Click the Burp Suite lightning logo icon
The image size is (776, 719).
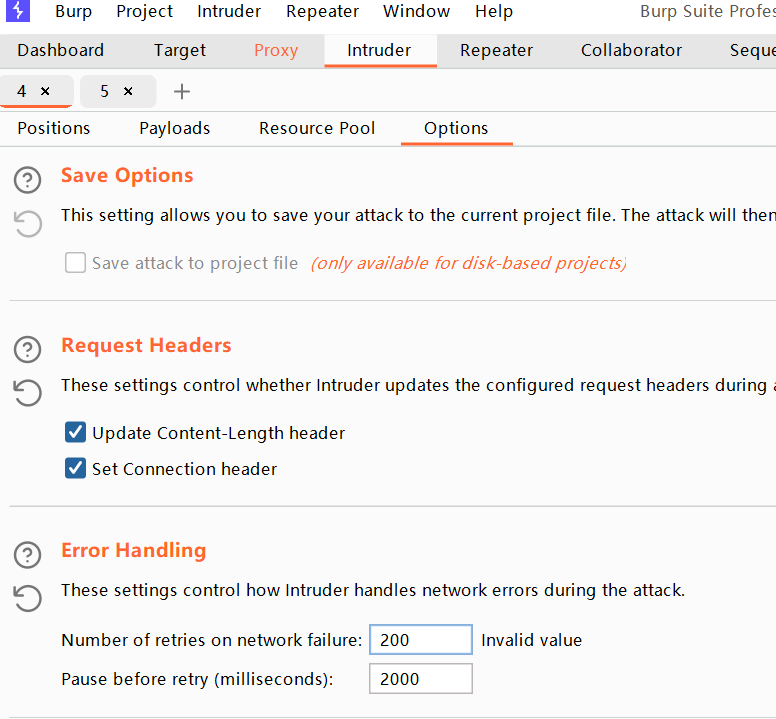click(x=17, y=10)
